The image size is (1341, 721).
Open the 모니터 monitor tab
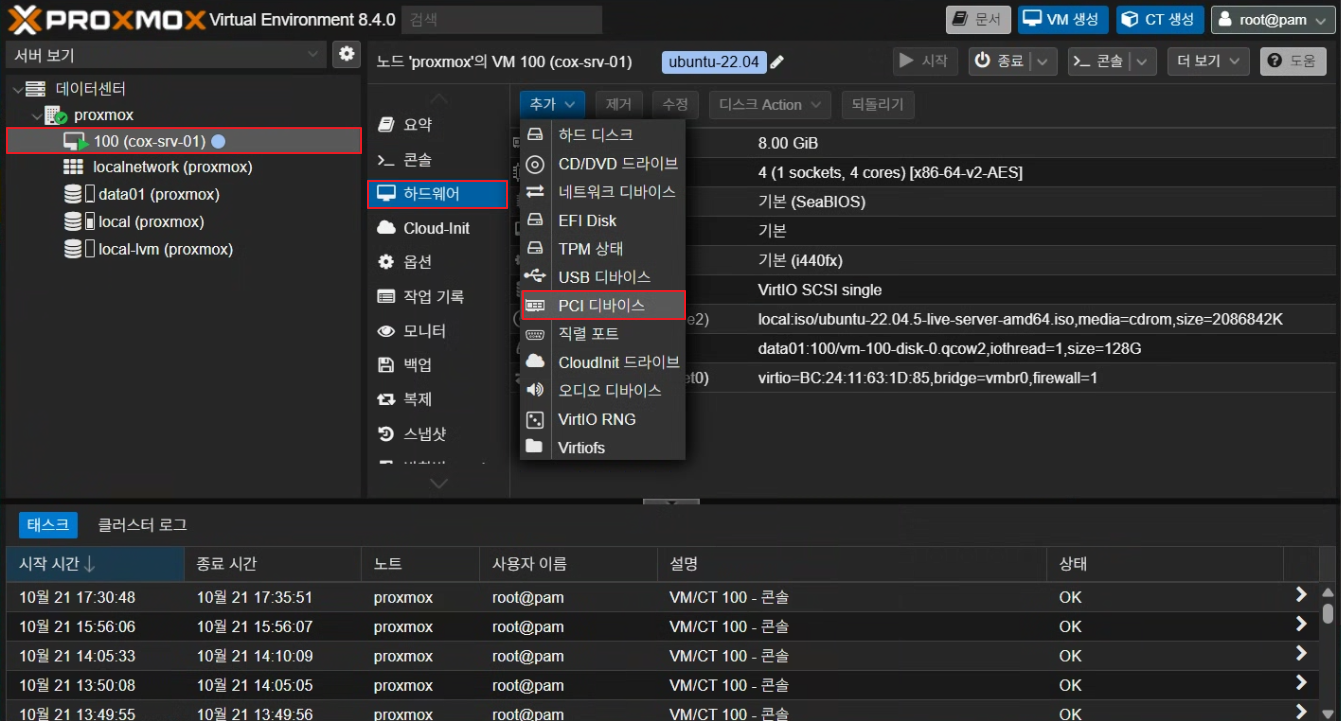(437, 331)
